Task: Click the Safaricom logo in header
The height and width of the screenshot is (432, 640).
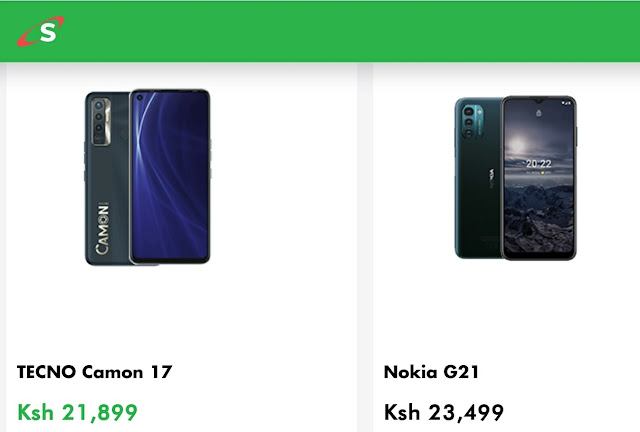Action: [40, 31]
